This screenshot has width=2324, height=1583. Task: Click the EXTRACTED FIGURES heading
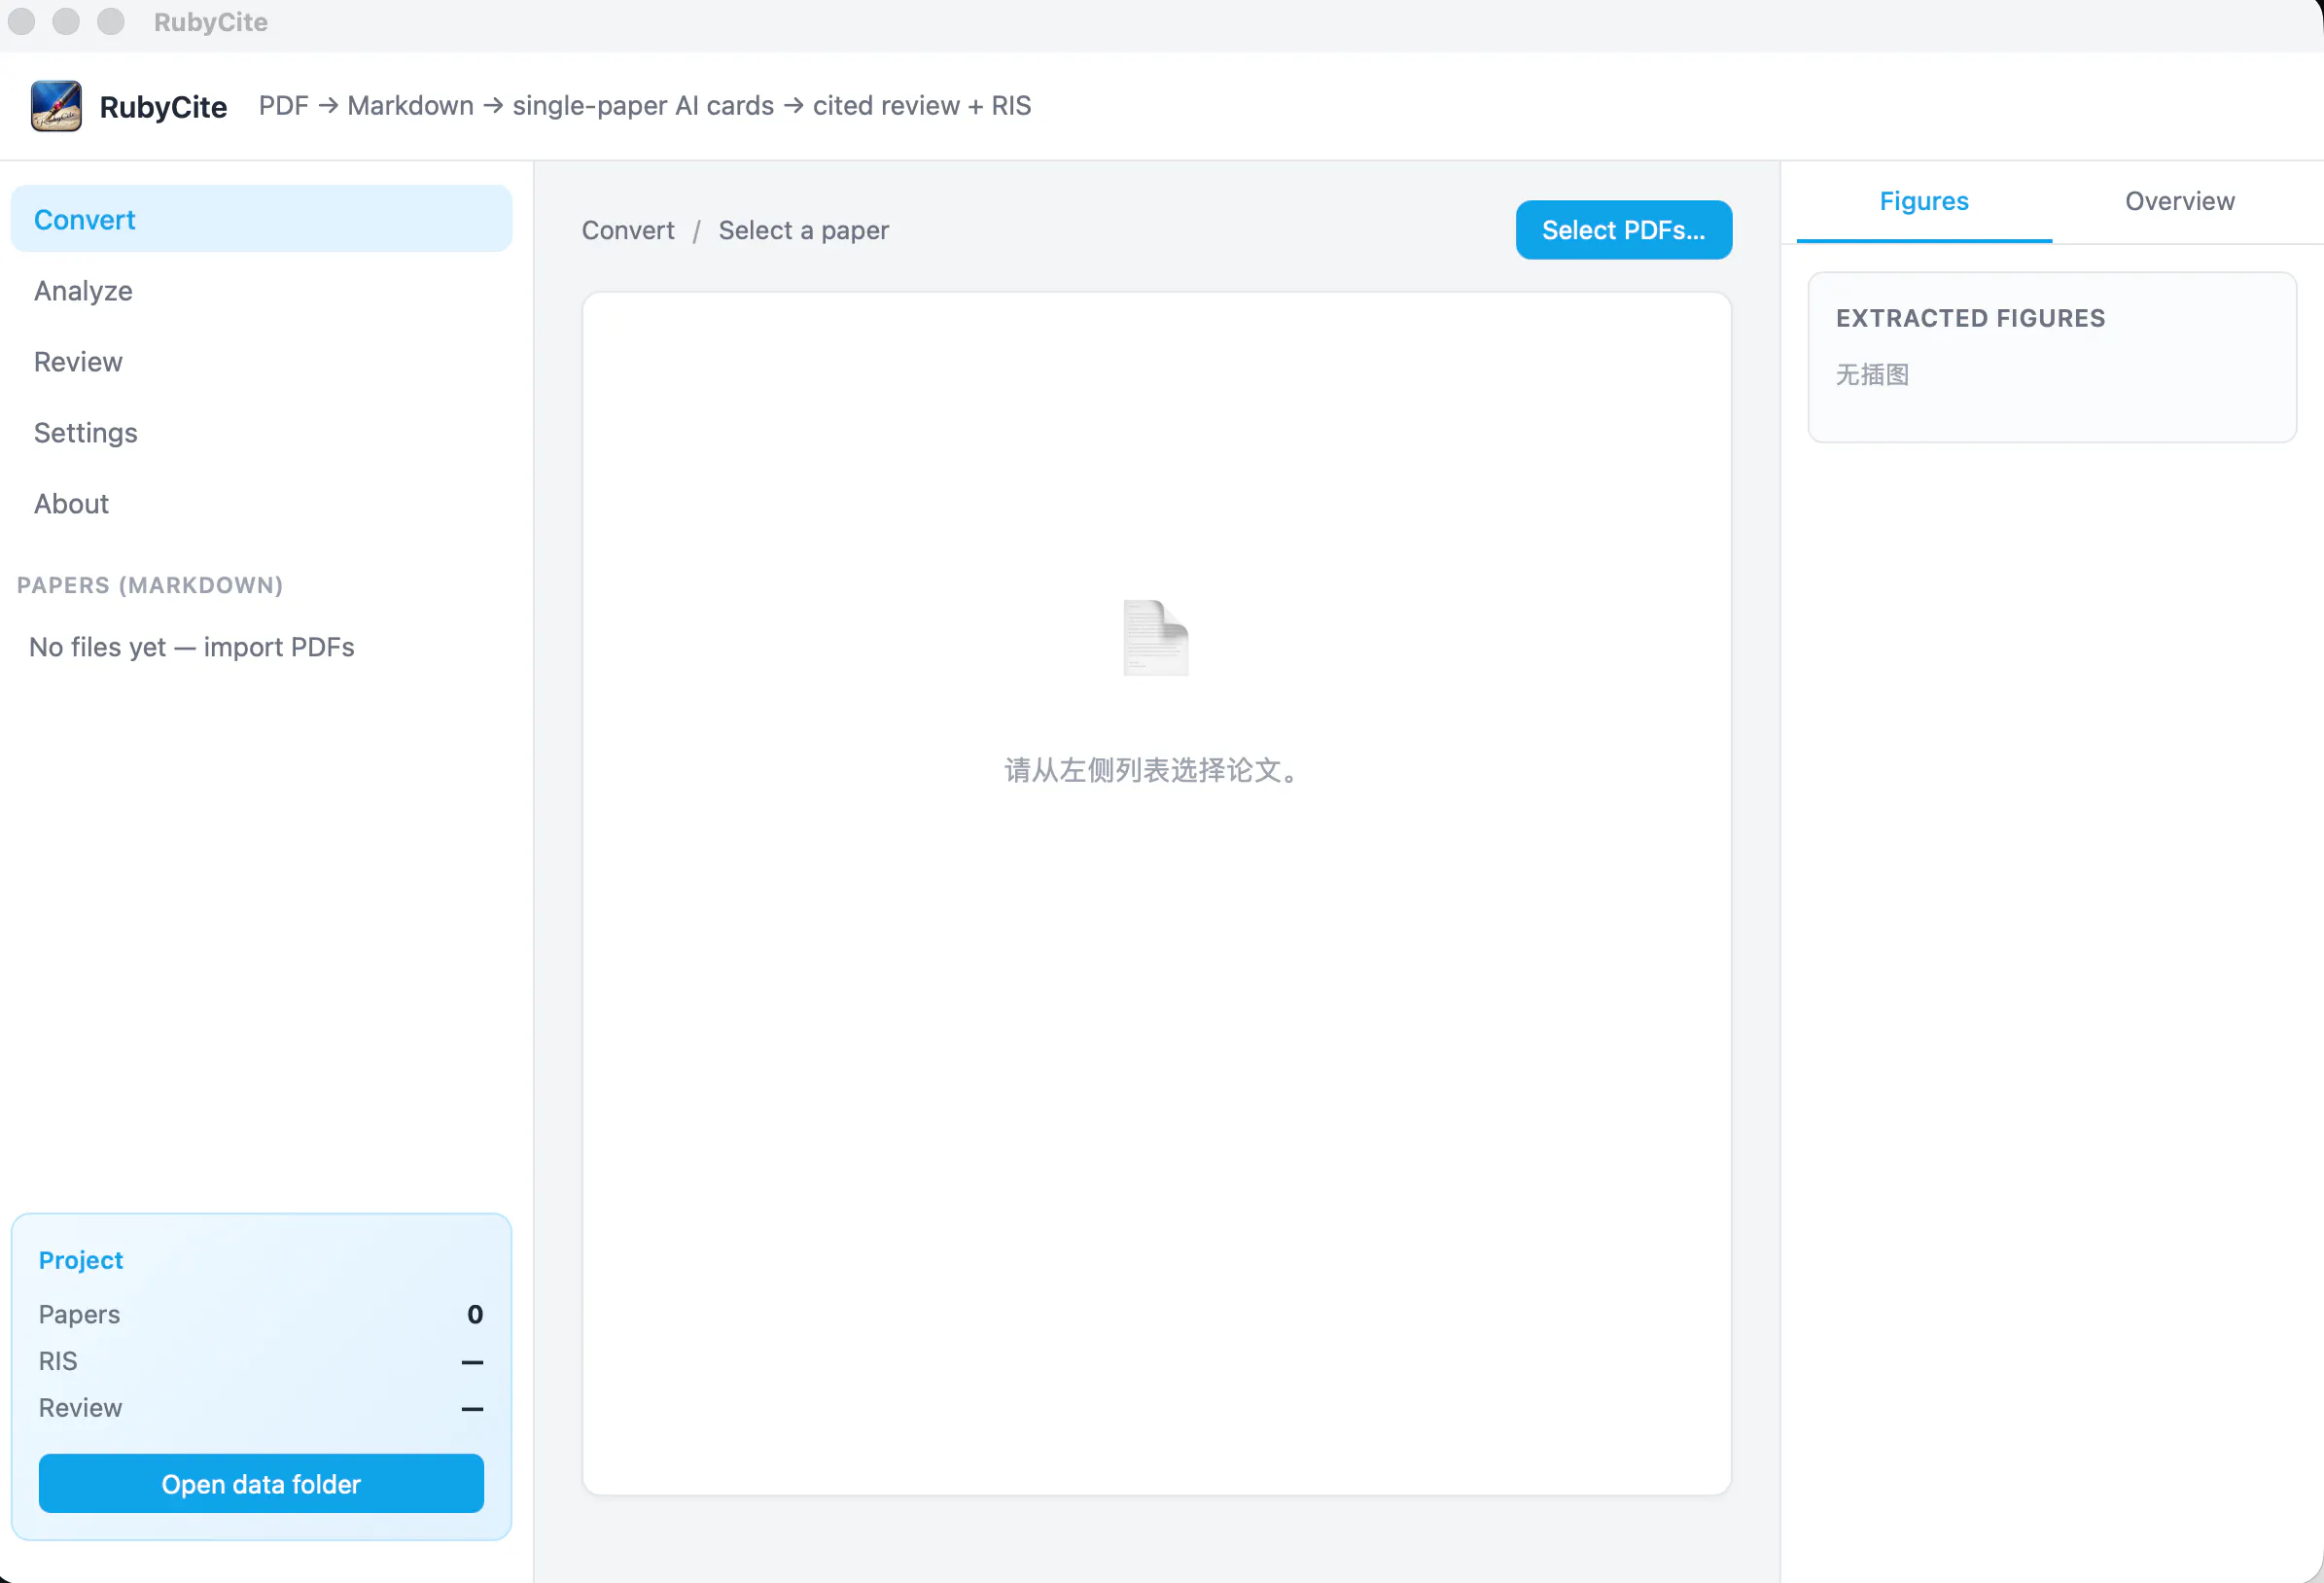click(1970, 318)
